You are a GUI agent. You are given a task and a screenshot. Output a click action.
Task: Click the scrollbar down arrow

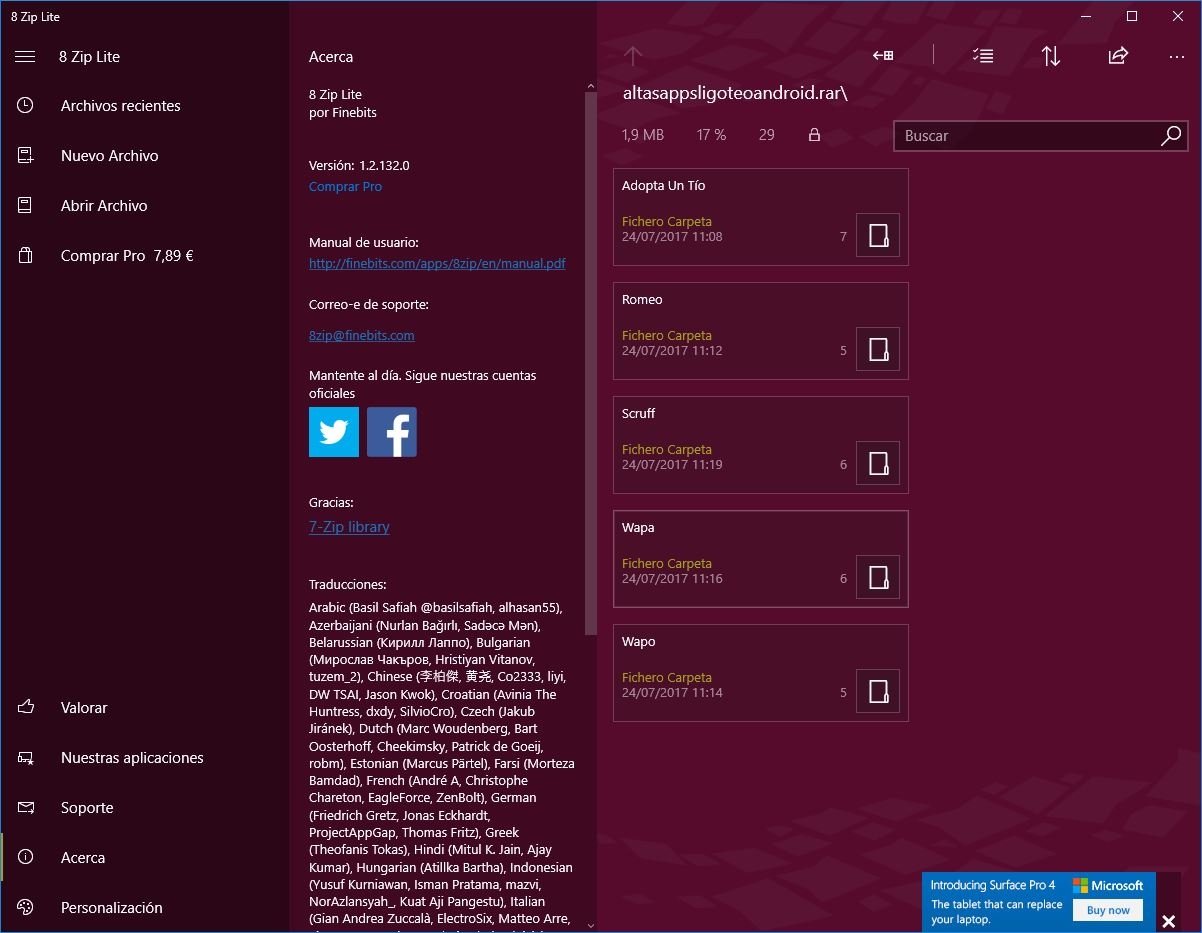pos(590,925)
